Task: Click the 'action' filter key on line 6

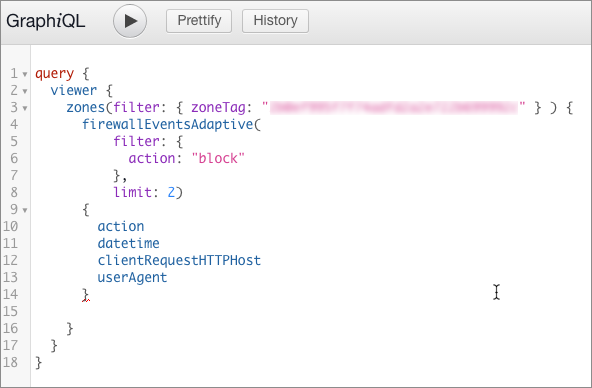Action: pyautogui.click(x=152, y=158)
